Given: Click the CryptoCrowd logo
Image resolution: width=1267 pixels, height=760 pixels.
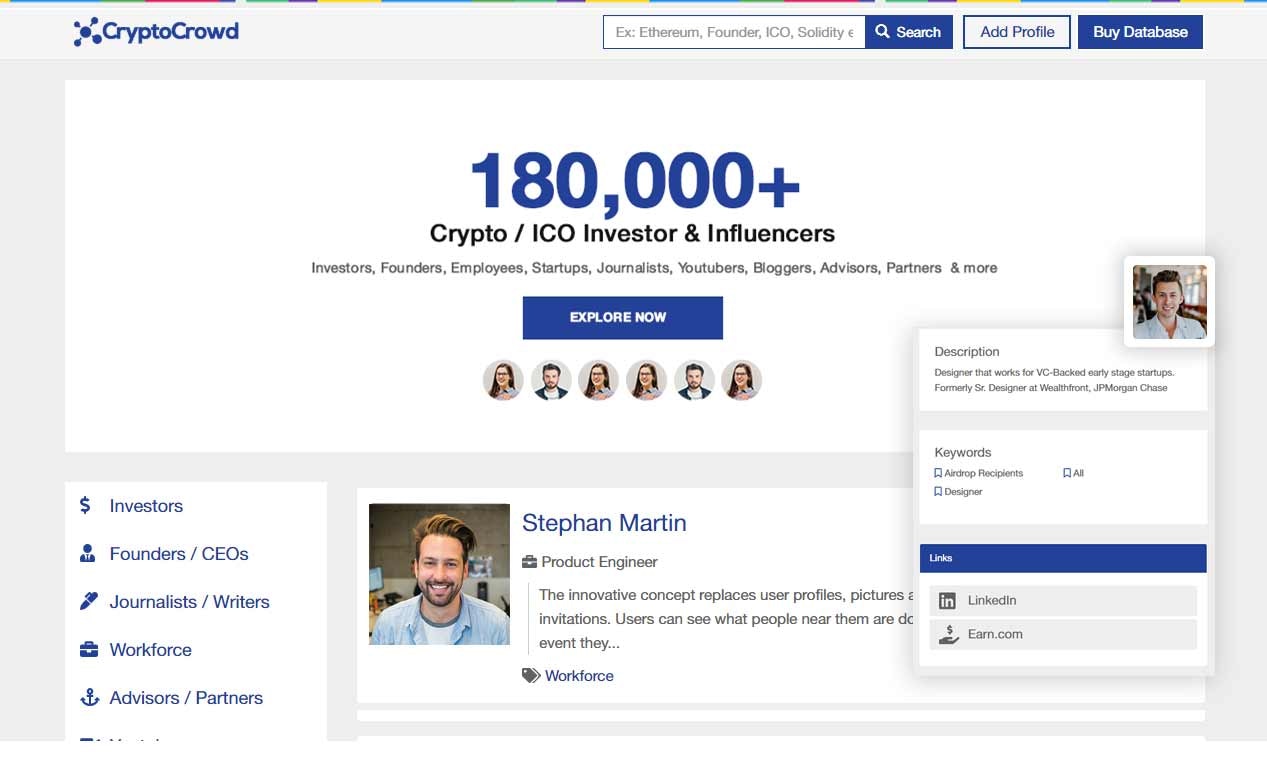Looking at the screenshot, I should coord(156,32).
